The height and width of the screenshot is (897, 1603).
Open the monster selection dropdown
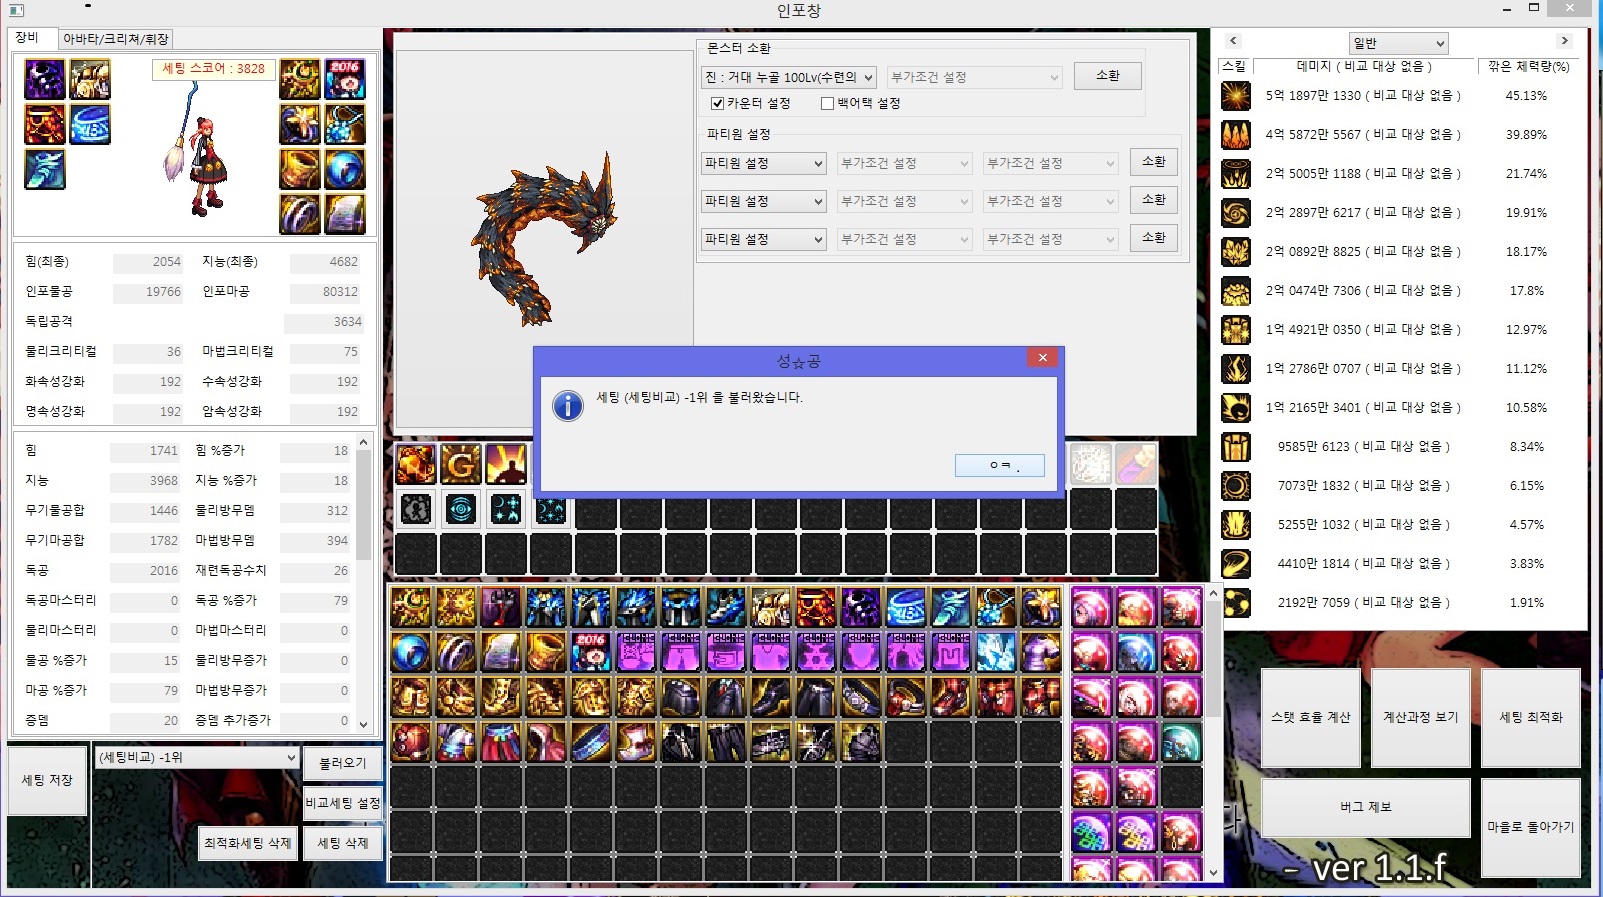click(x=788, y=77)
